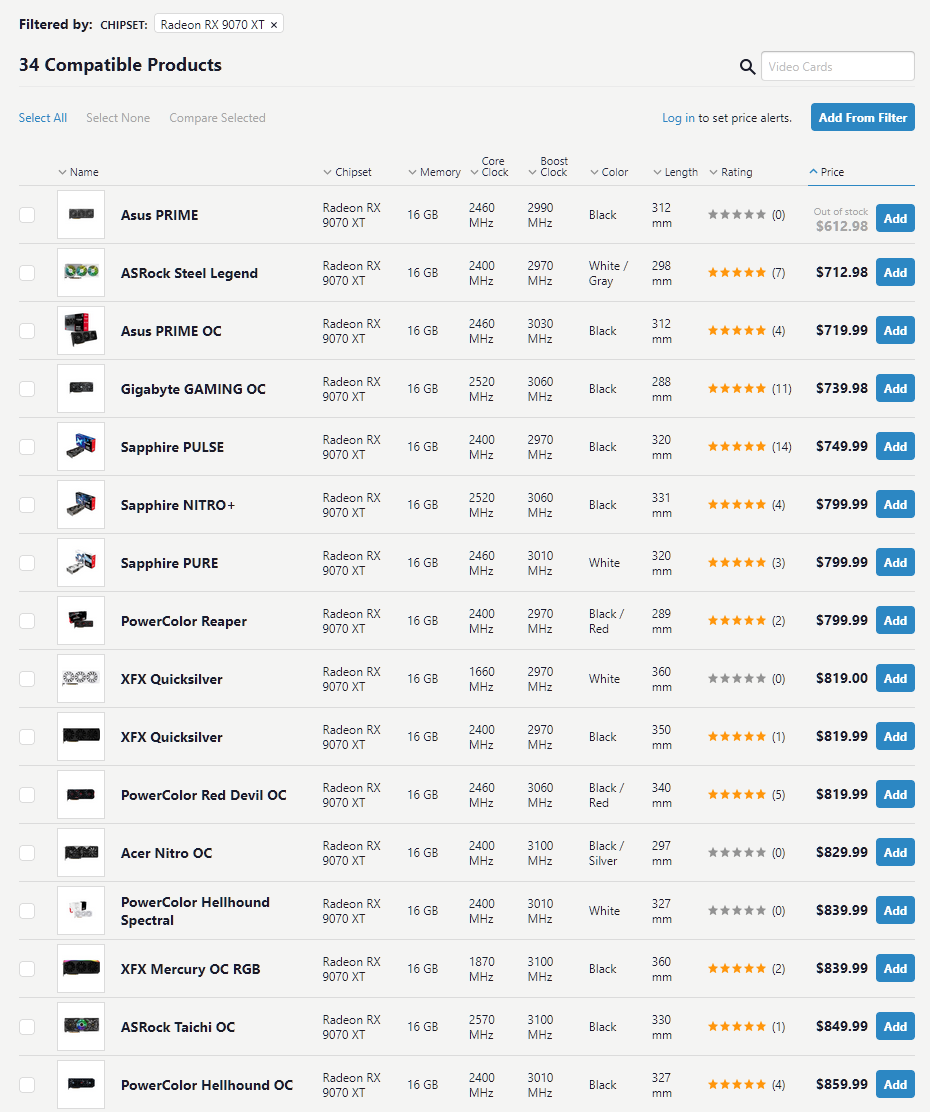Check the Sapphire PULSE checkbox
Screen dimensions: 930x1112
27,447
